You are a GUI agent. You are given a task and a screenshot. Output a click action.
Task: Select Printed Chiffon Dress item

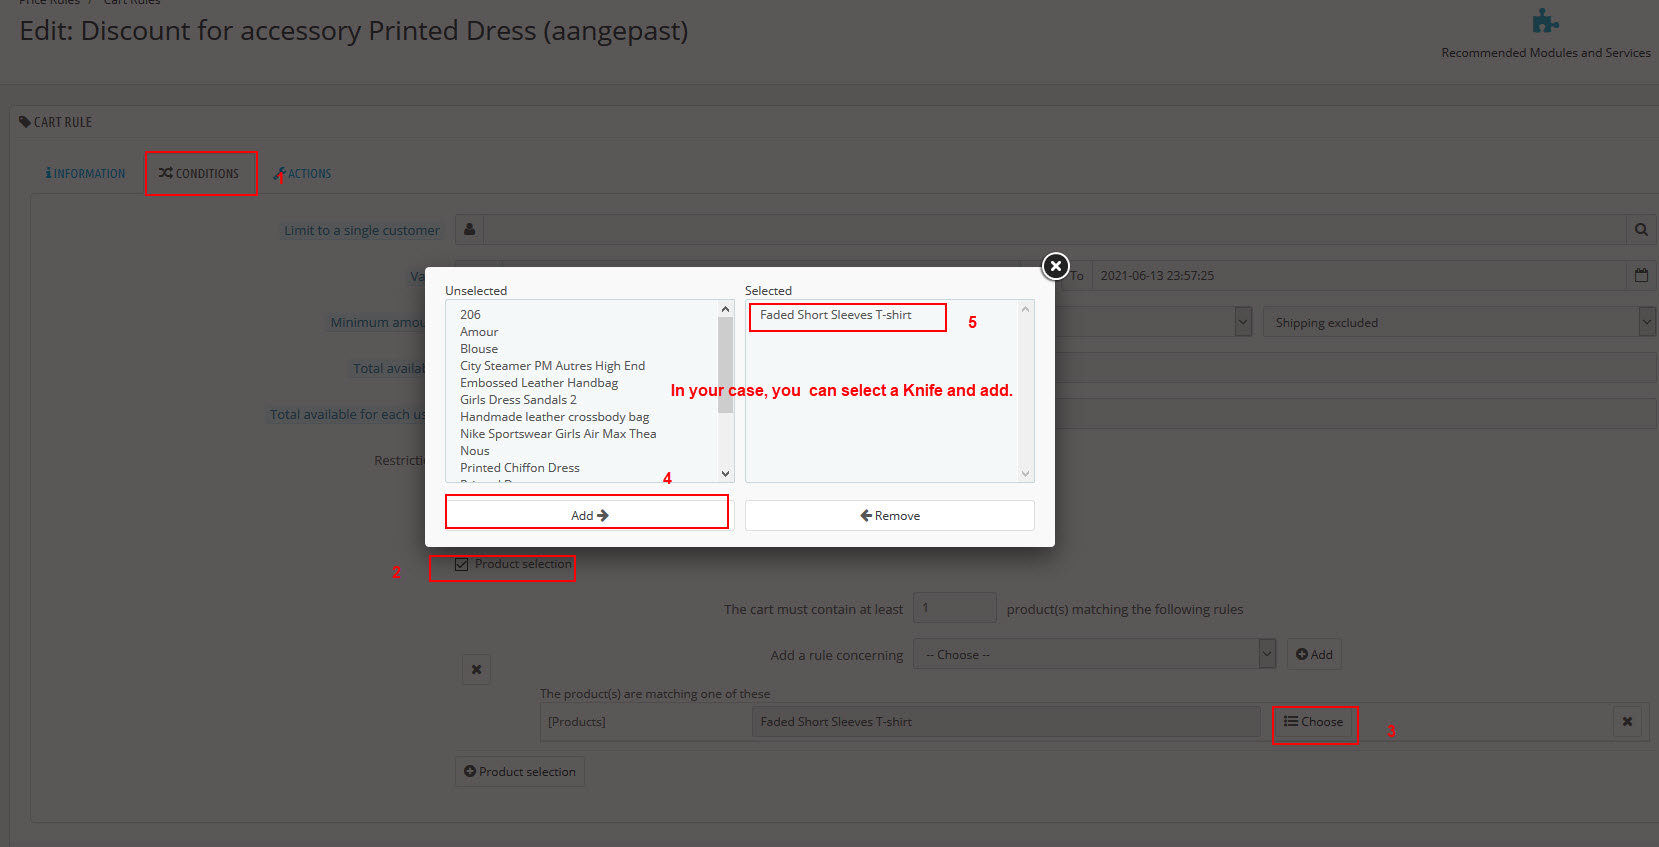click(520, 468)
